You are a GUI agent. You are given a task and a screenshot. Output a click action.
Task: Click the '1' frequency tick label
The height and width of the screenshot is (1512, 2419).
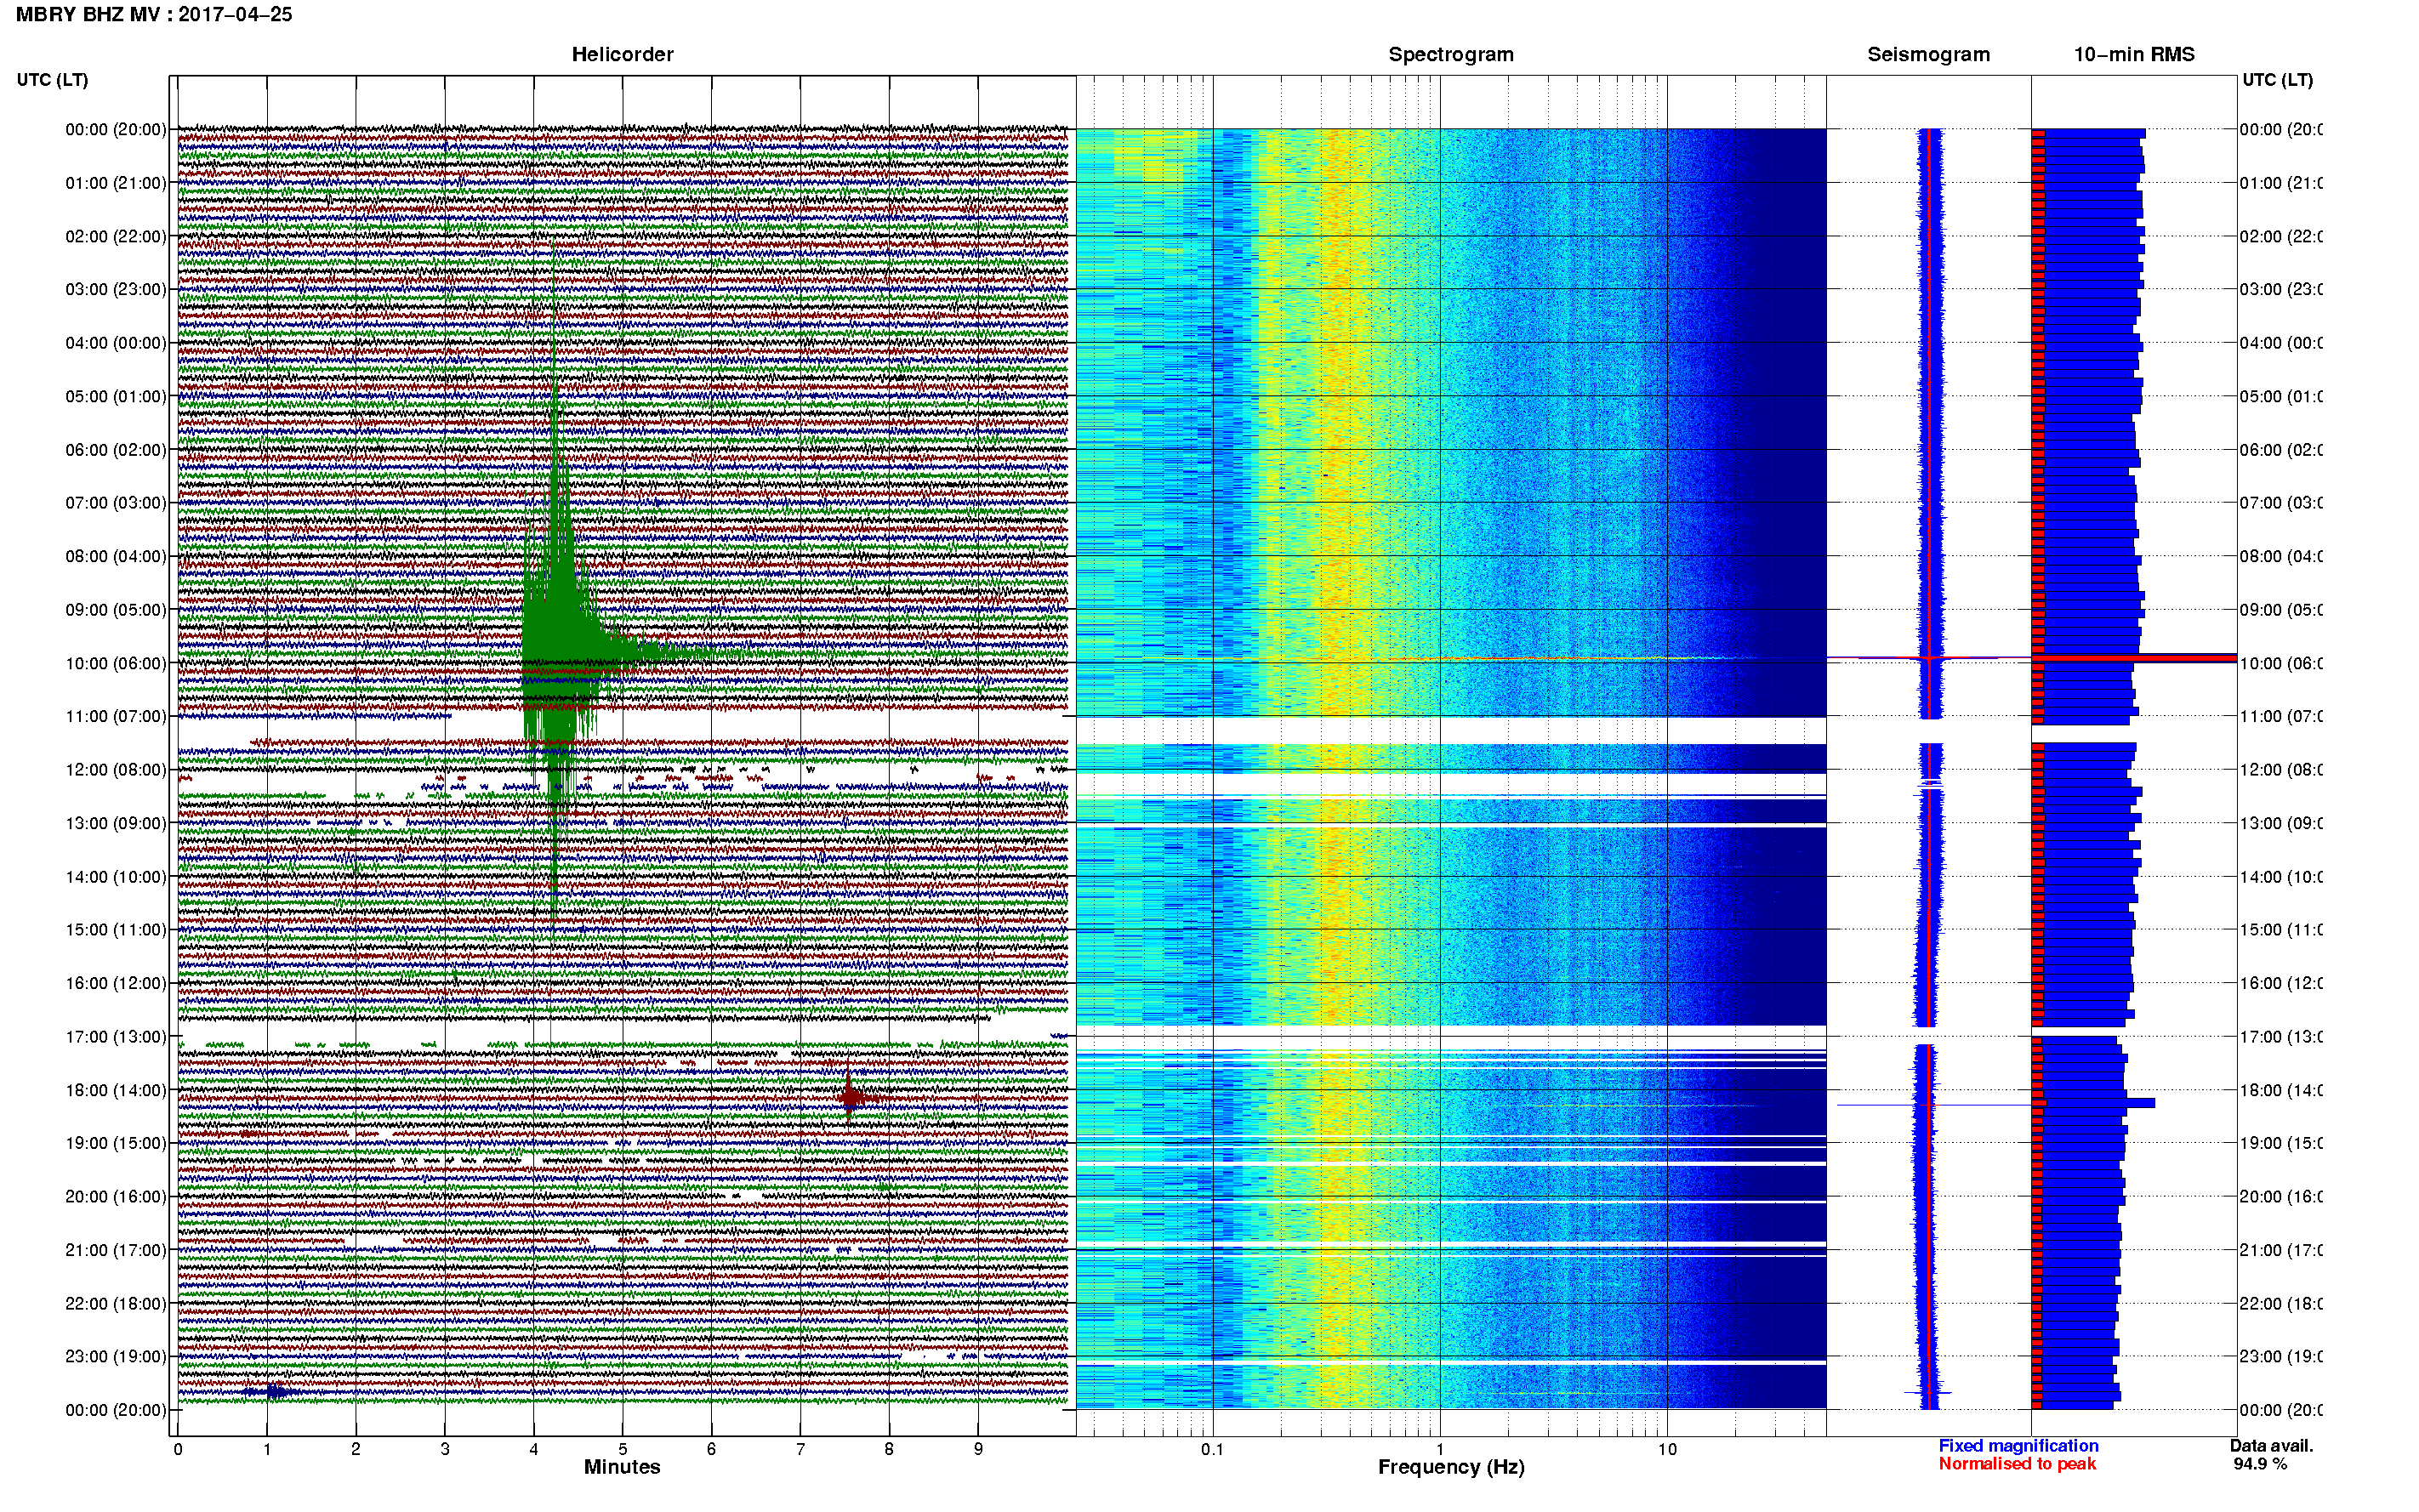(1440, 1449)
